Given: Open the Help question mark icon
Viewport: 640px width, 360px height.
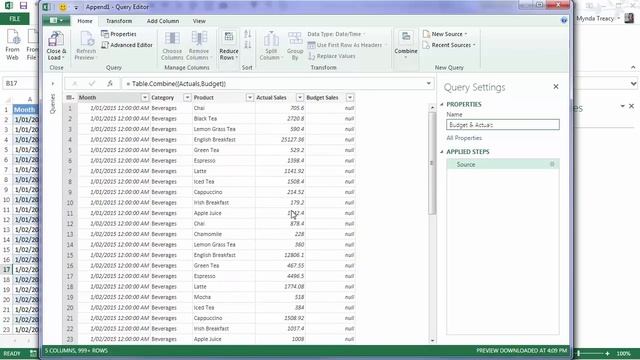Looking at the screenshot, I should (564, 20).
